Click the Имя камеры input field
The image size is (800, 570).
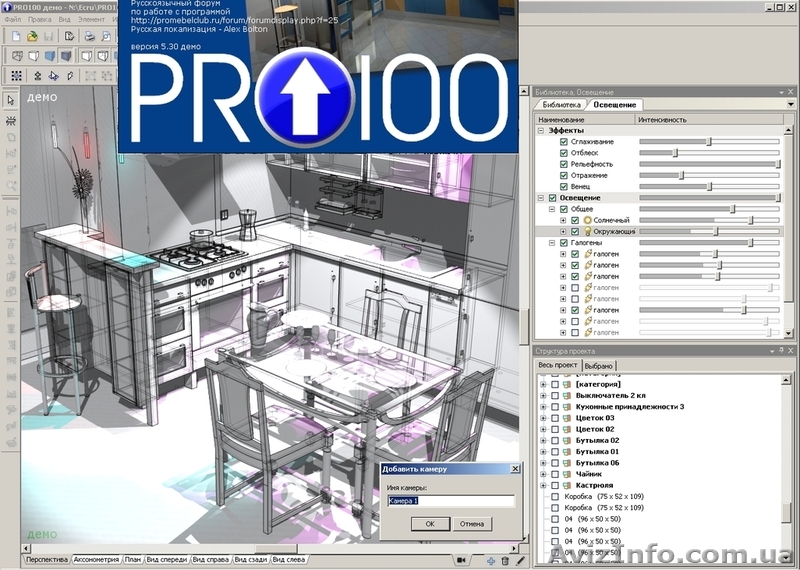(451, 501)
